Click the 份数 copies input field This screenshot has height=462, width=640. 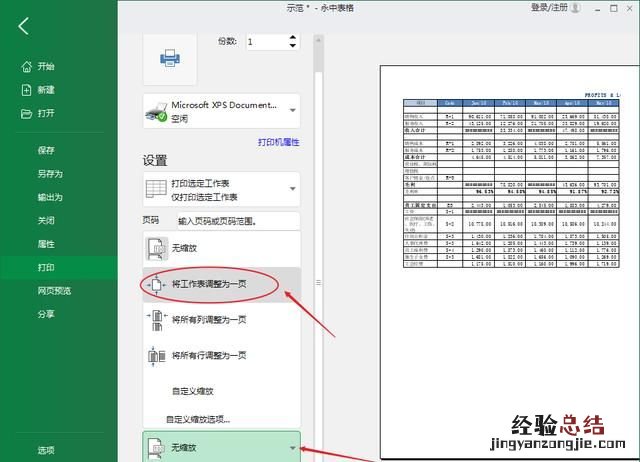coord(267,42)
